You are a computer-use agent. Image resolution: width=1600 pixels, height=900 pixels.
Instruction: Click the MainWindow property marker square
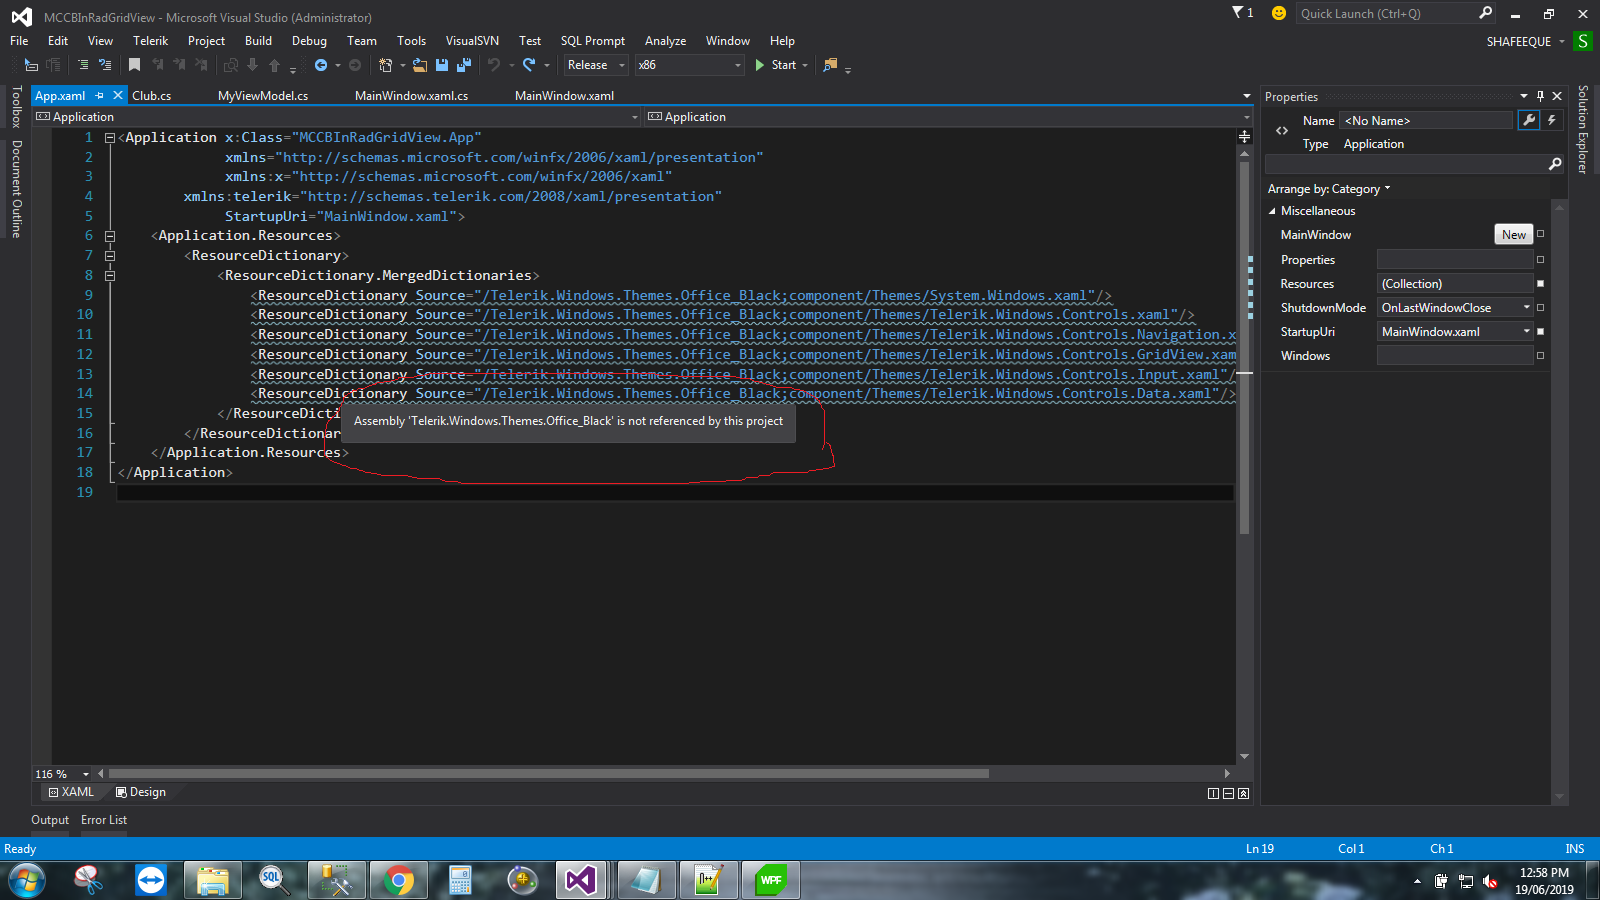point(1540,234)
